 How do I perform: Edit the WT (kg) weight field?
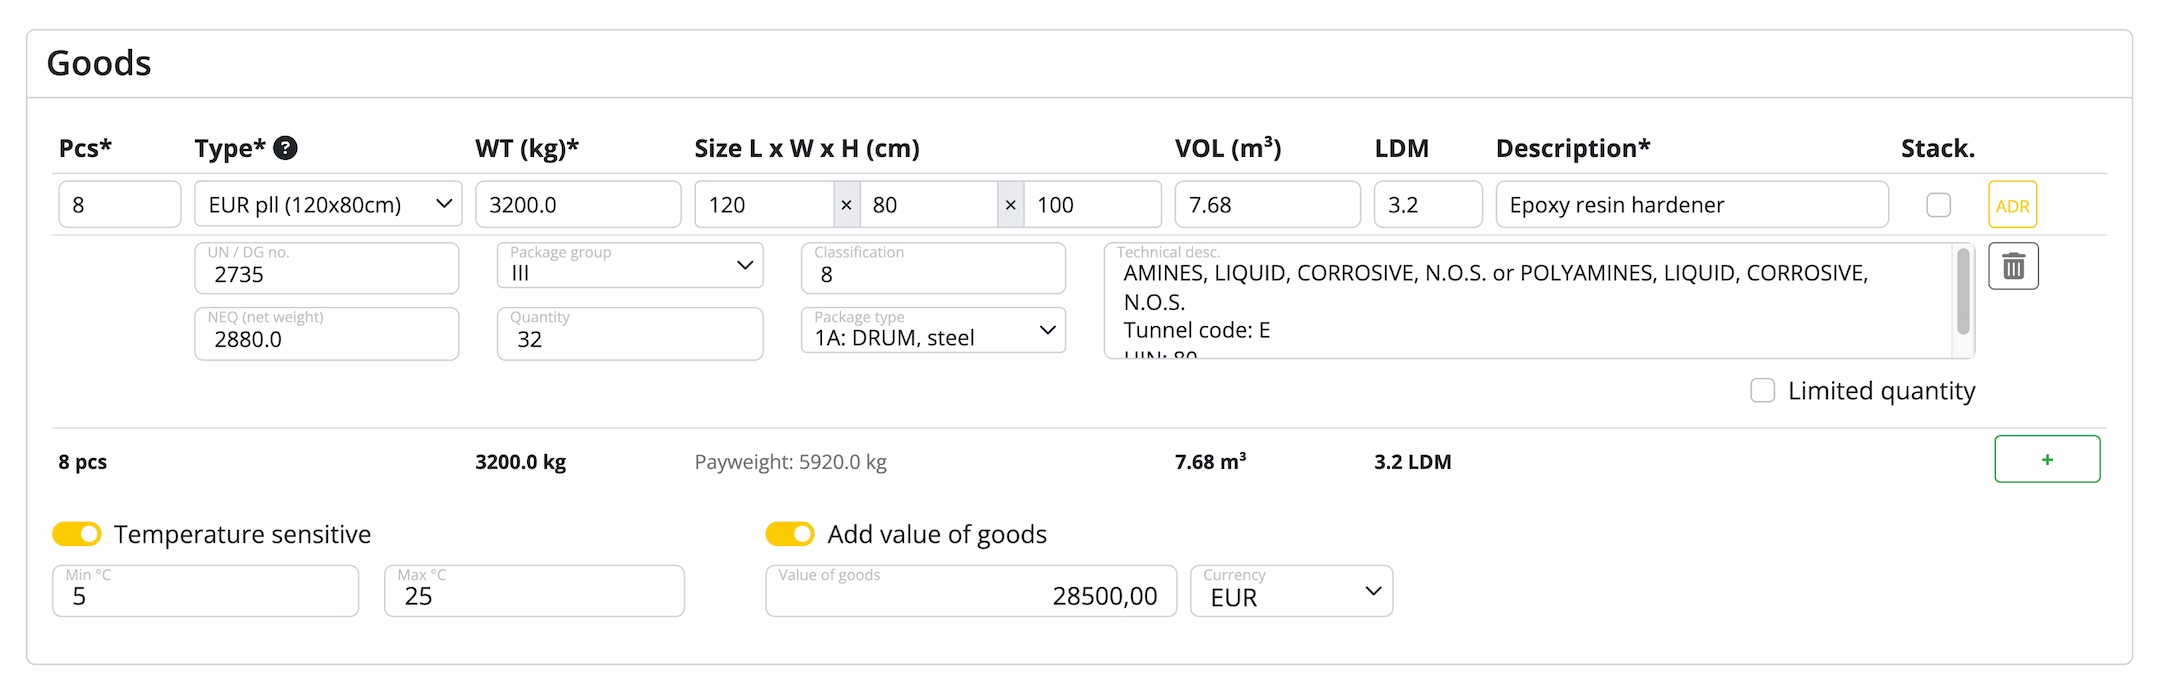pos(577,205)
